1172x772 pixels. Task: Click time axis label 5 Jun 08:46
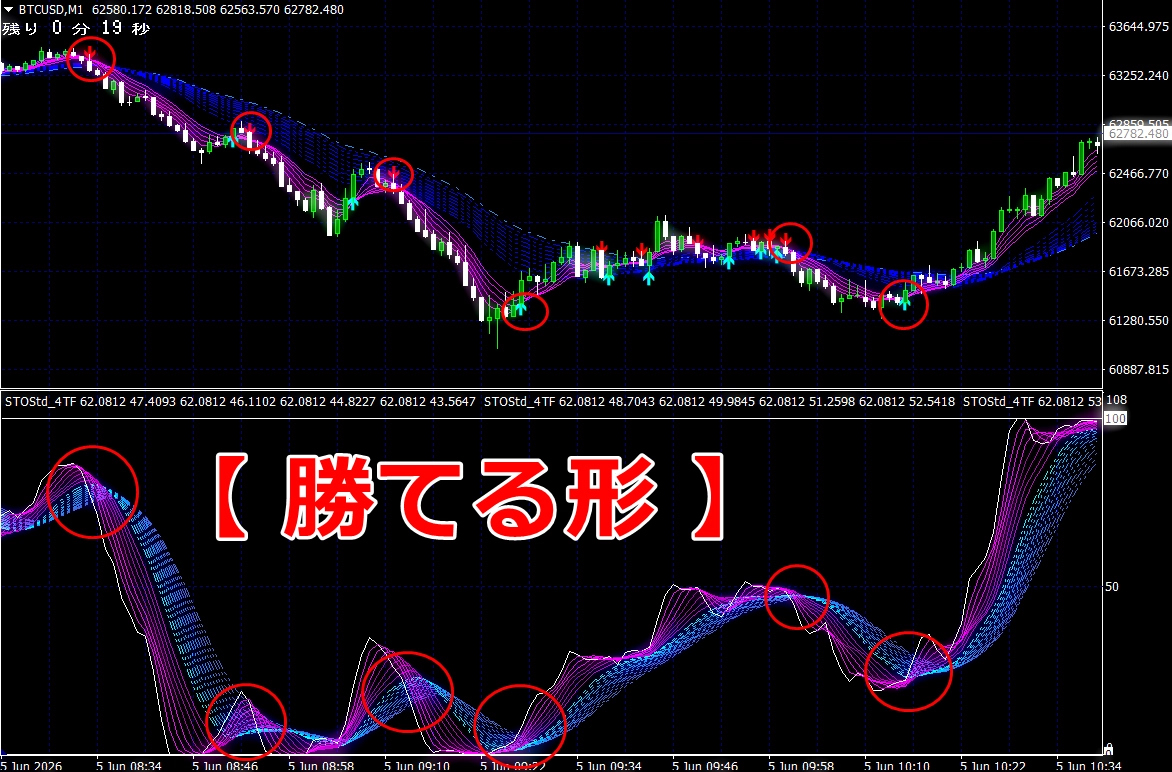click(x=225, y=766)
